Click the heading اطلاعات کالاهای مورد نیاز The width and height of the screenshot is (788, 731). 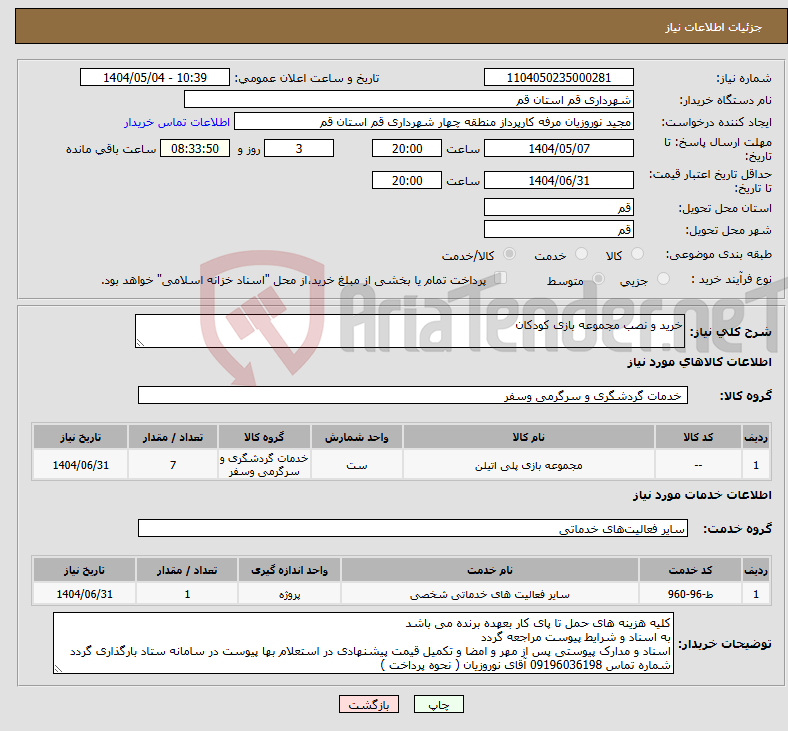[699, 362]
